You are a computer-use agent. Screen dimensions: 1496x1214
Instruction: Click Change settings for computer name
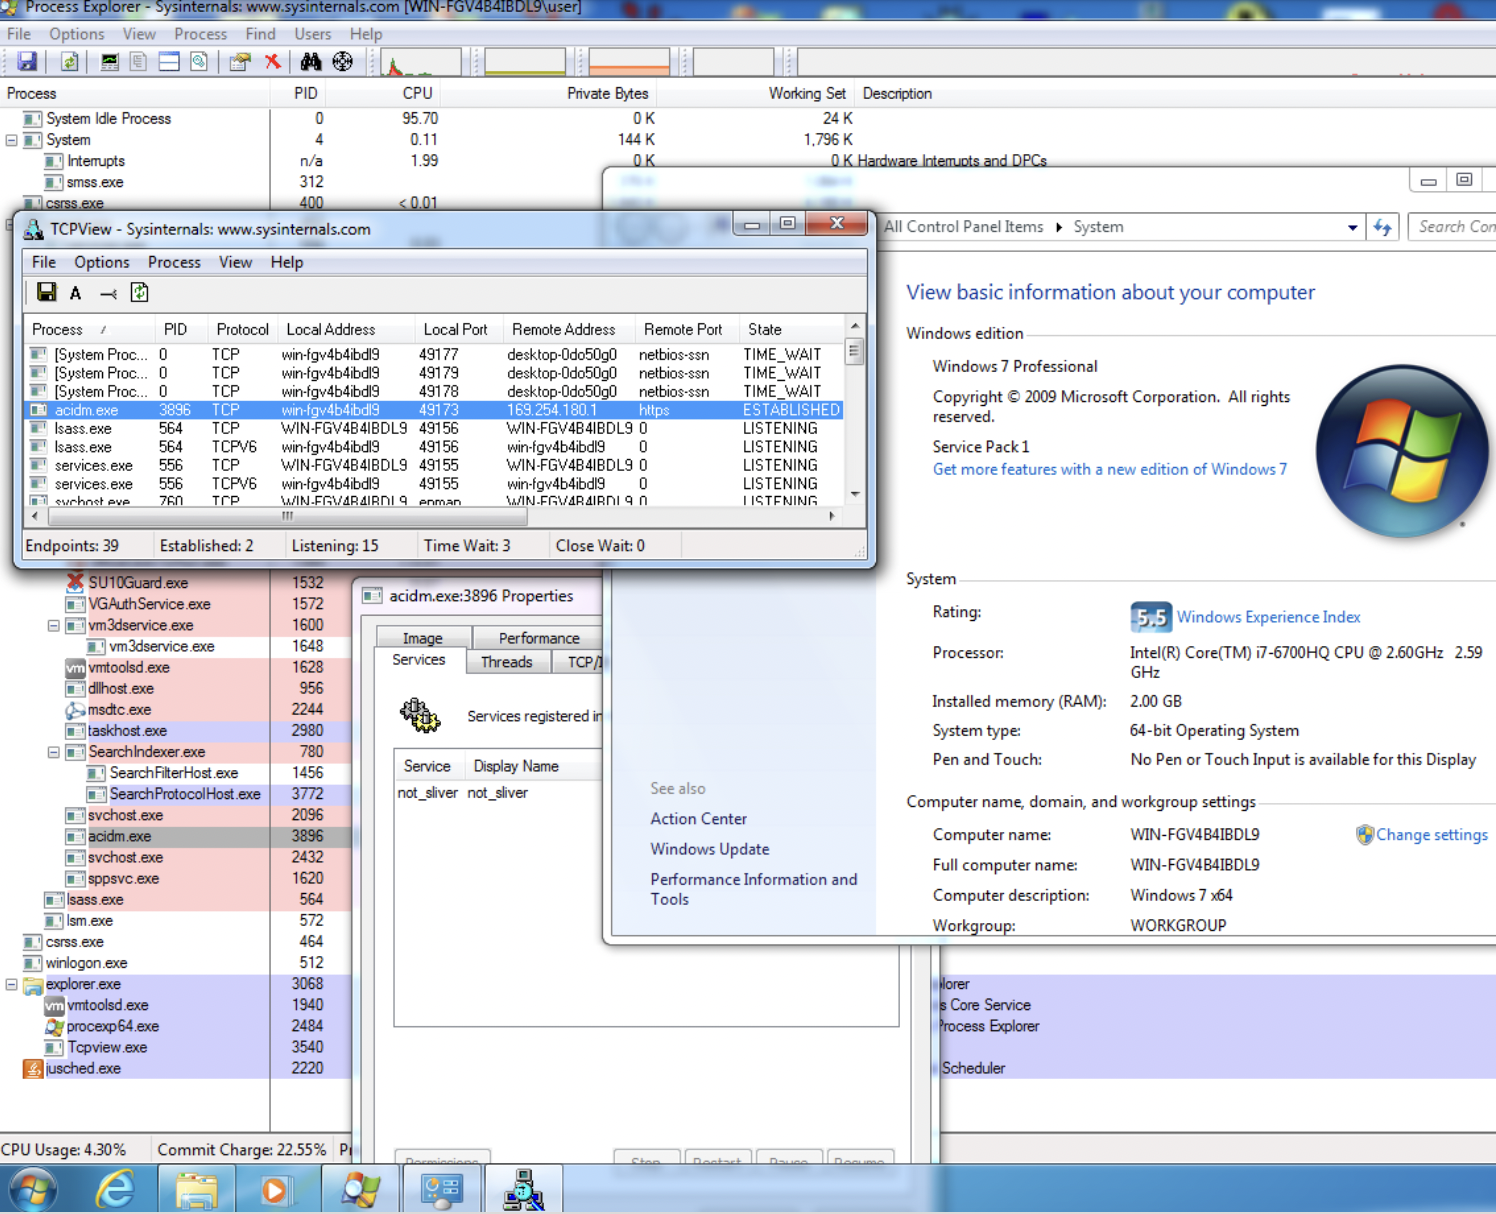1431,835
